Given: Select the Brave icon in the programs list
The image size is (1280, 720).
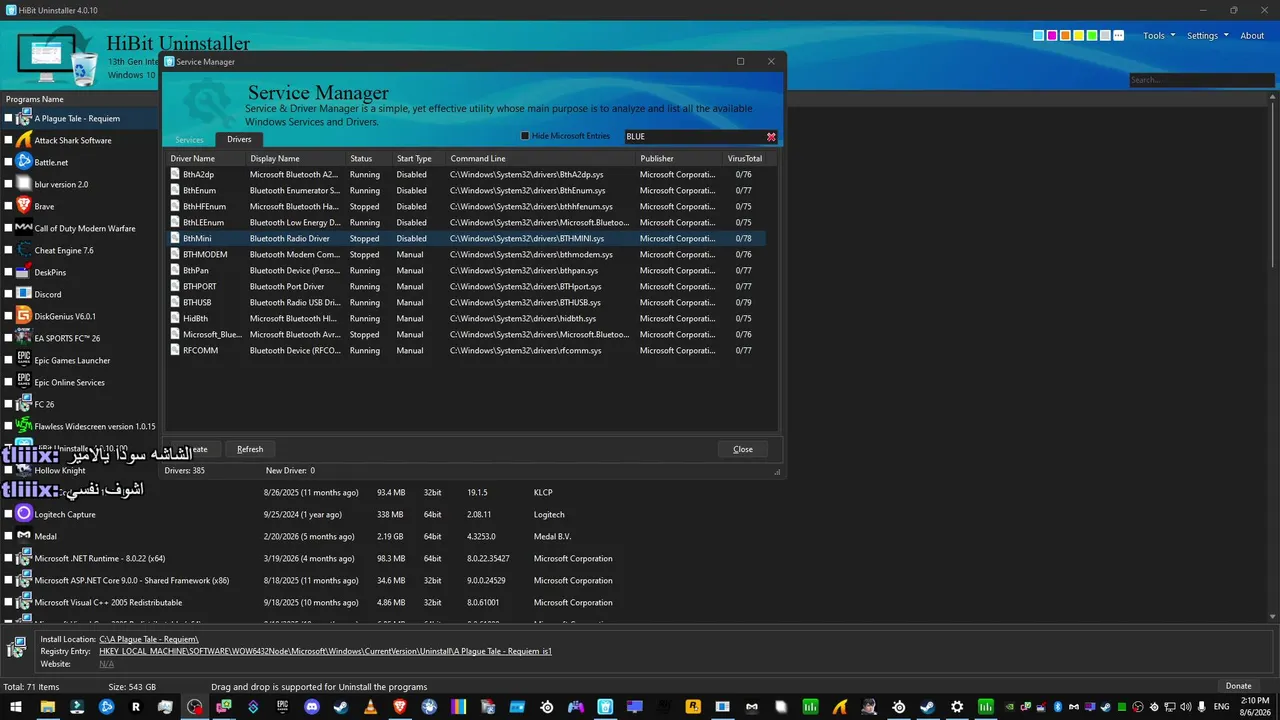Looking at the screenshot, I should [x=24, y=206].
